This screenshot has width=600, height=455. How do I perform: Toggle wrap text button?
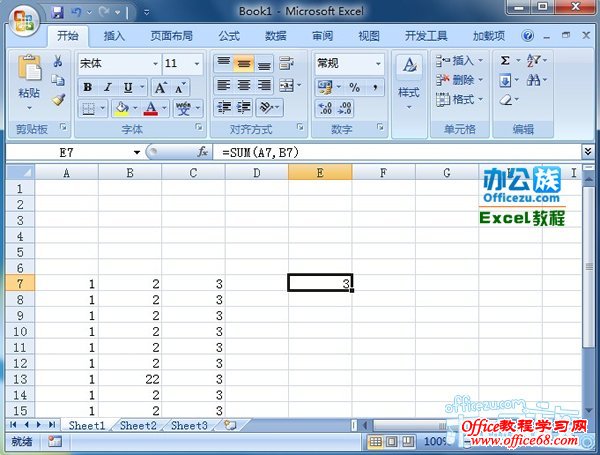coord(286,63)
